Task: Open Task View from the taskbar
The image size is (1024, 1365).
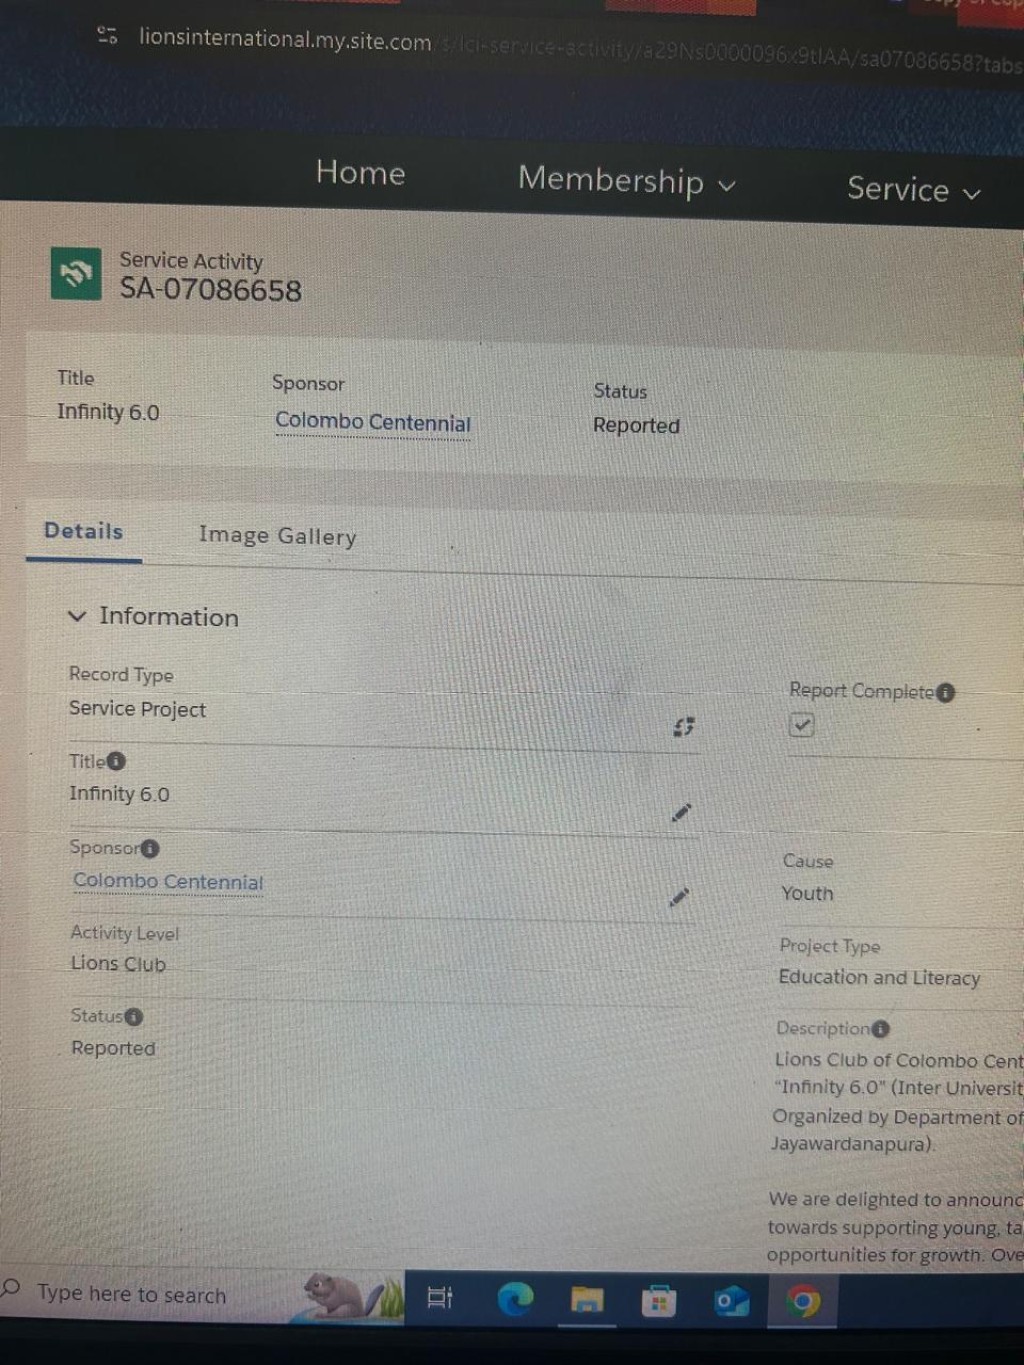Action: (x=440, y=1297)
